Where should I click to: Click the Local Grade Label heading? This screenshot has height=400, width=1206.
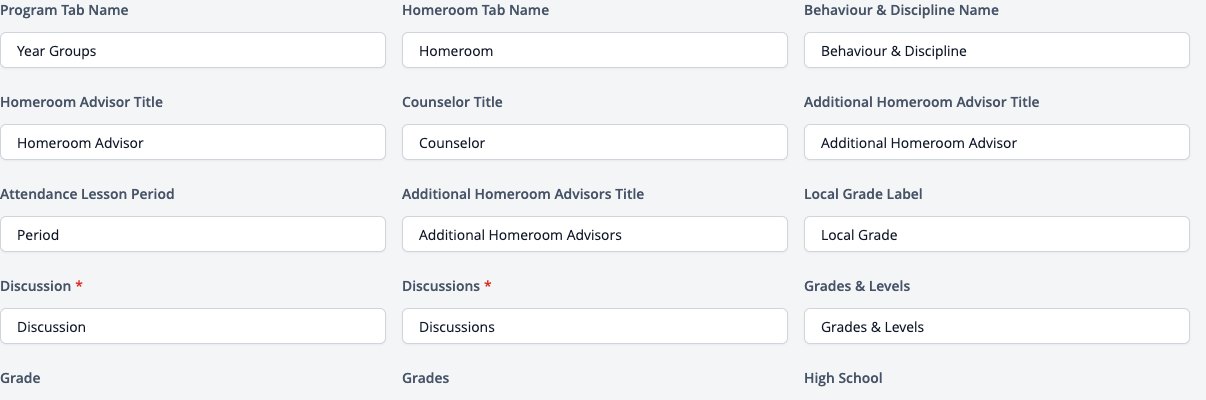click(x=863, y=194)
